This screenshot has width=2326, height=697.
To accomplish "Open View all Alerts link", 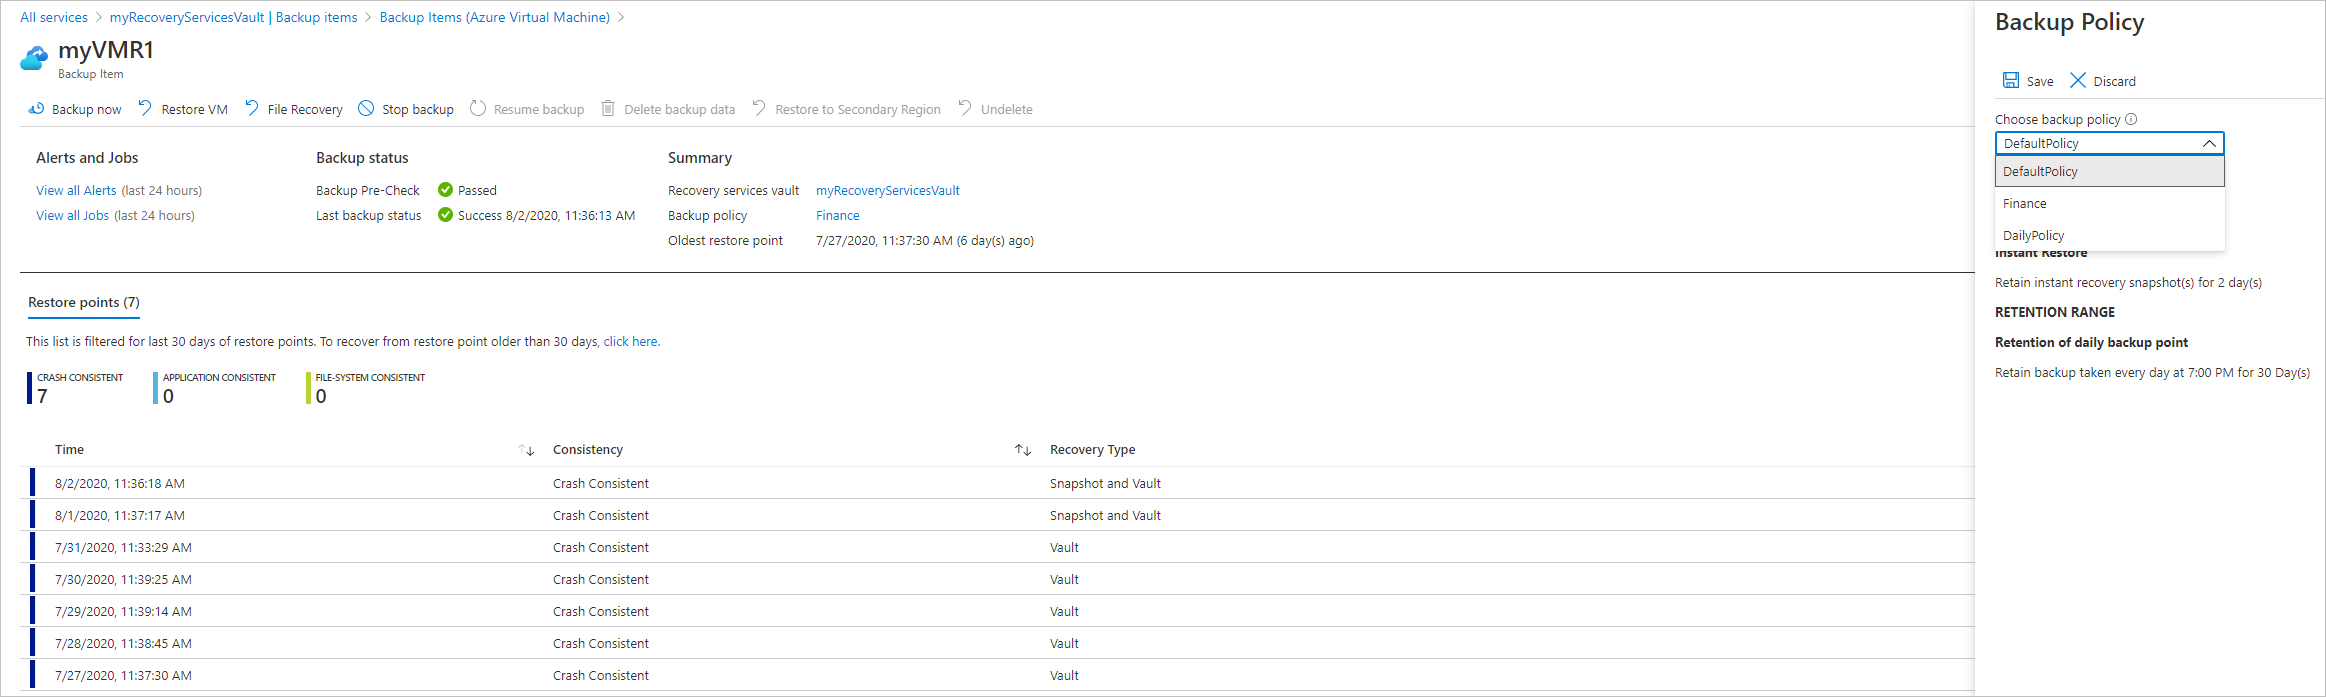I will [x=76, y=190].
